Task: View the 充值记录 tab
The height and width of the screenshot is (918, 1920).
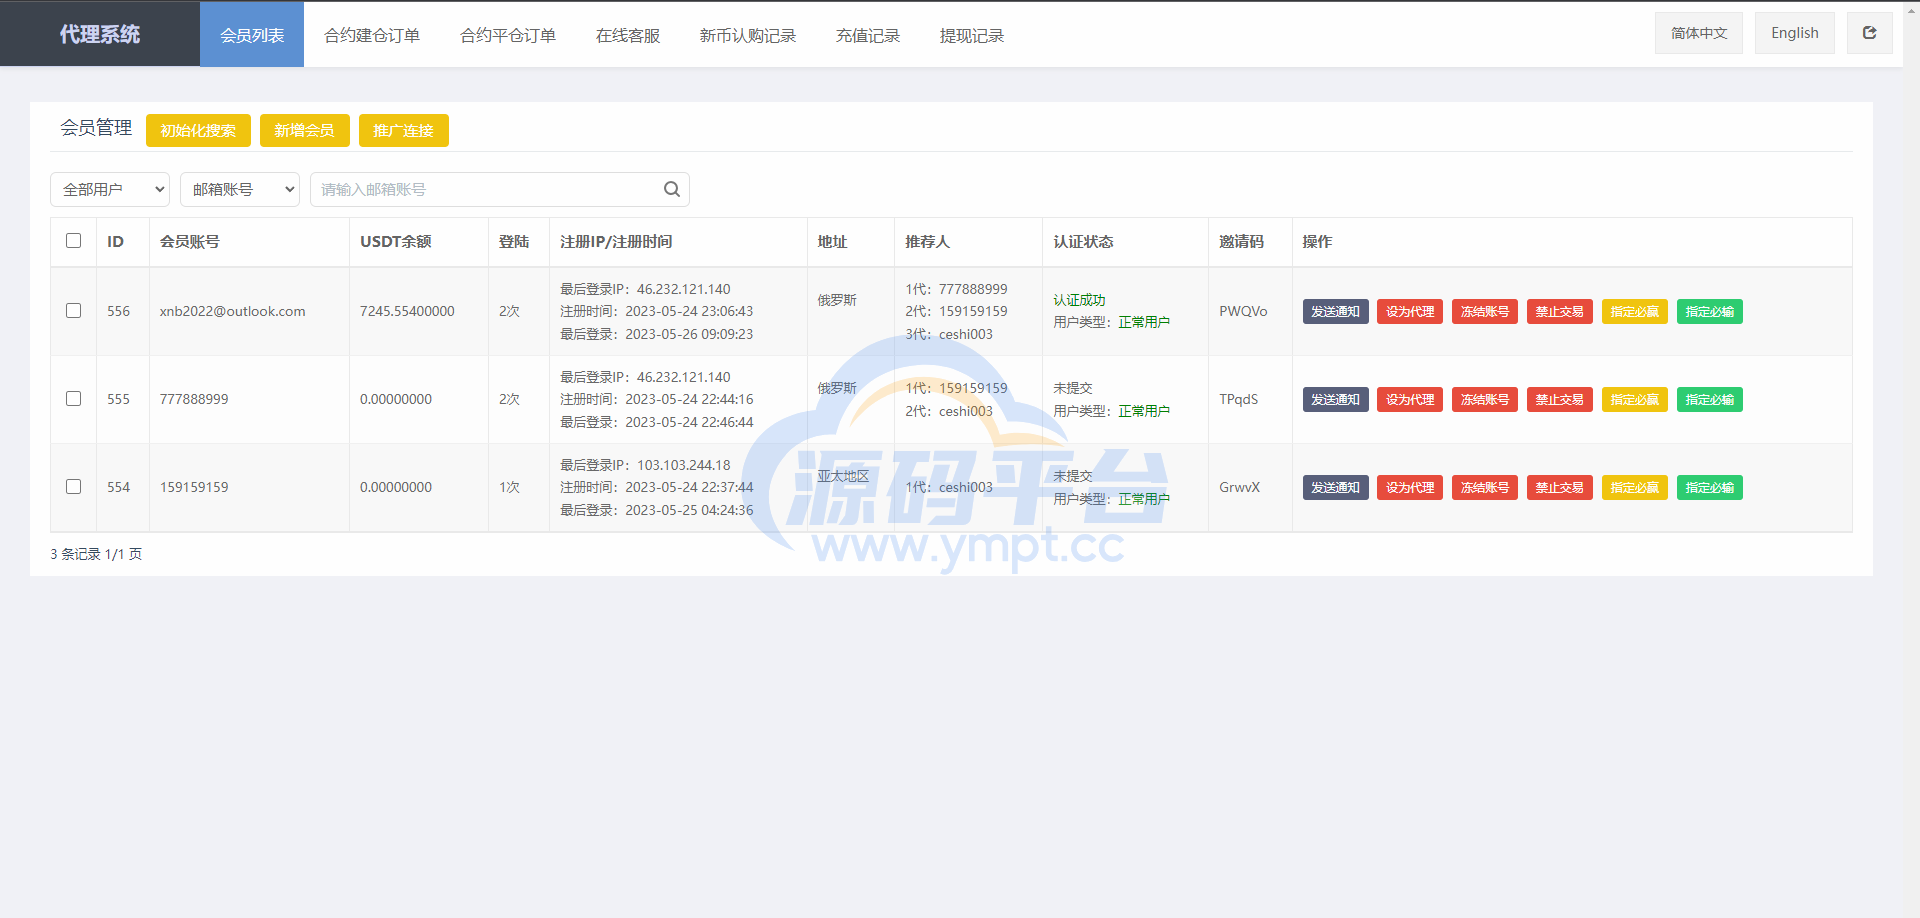Action: [868, 35]
